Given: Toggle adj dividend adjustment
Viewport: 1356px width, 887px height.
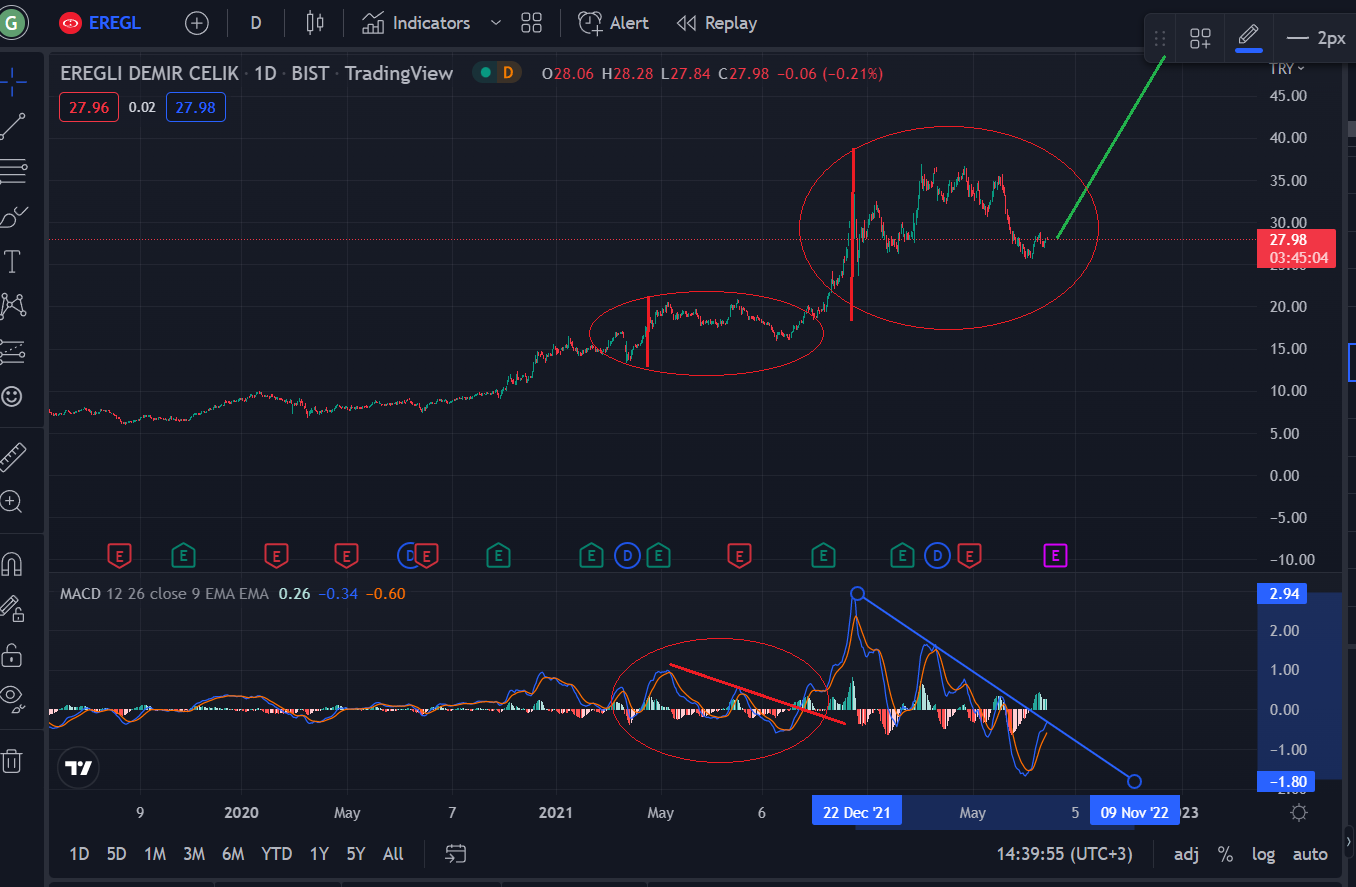Looking at the screenshot, I should pyautogui.click(x=1187, y=854).
